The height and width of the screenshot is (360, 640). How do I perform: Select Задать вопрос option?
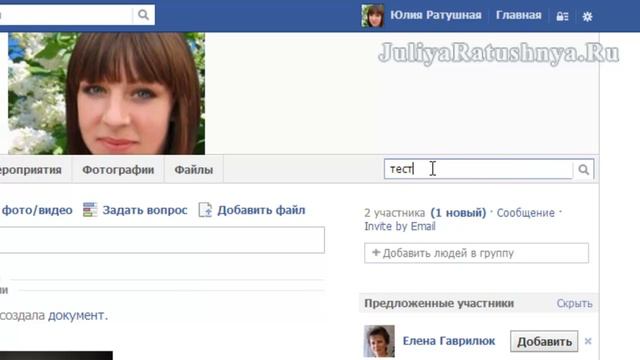(x=144, y=210)
